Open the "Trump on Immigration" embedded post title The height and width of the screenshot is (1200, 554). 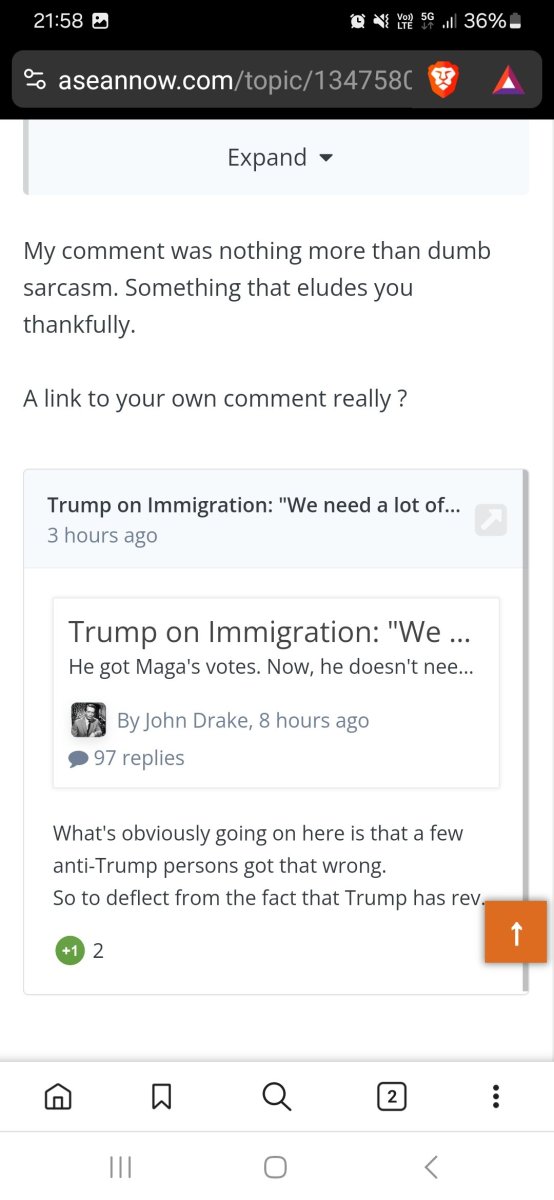pyautogui.click(x=254, y=505)
